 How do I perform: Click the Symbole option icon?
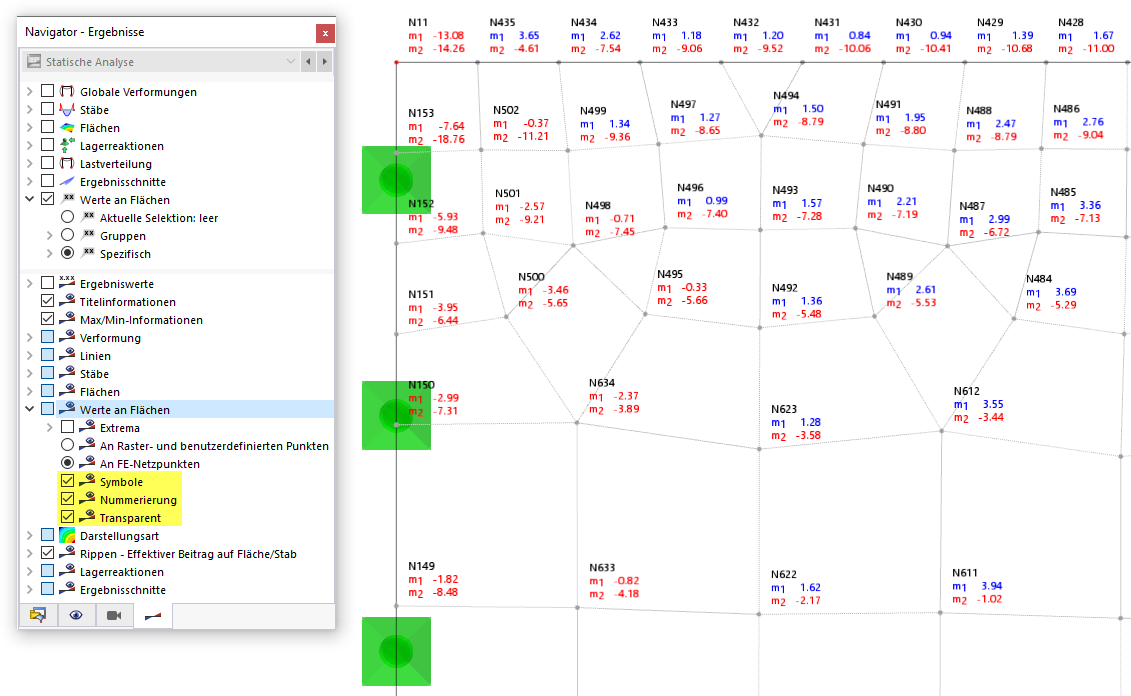[87, 481]
